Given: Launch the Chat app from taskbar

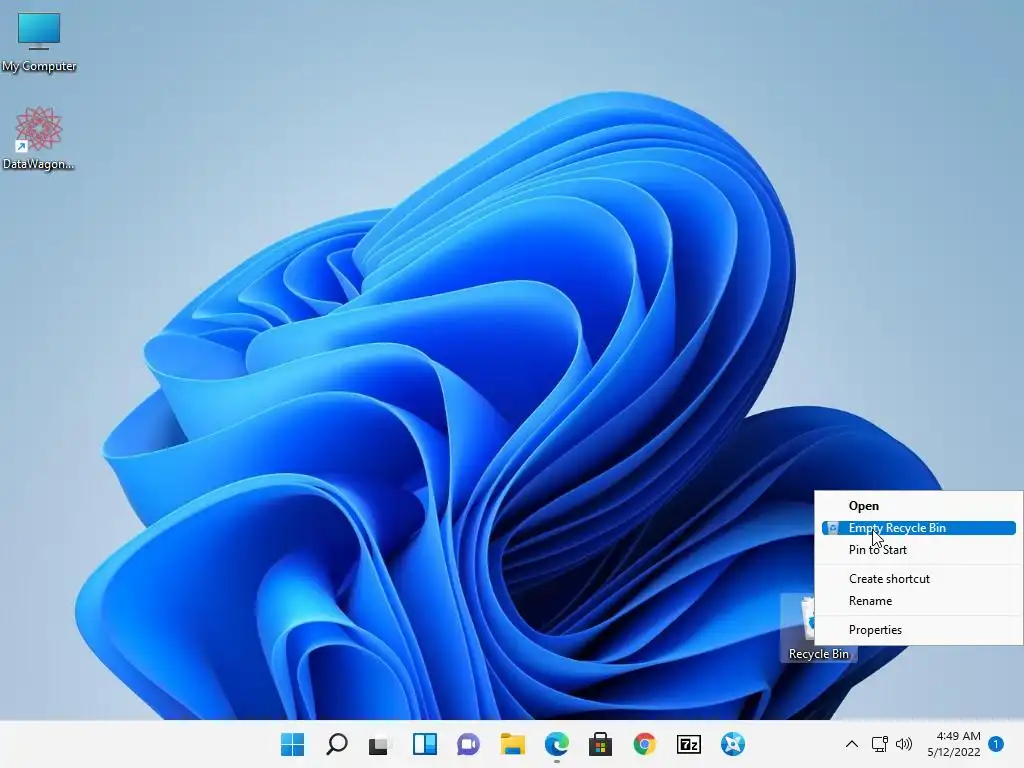Looking at the screenshot, I should pos(468,744).
